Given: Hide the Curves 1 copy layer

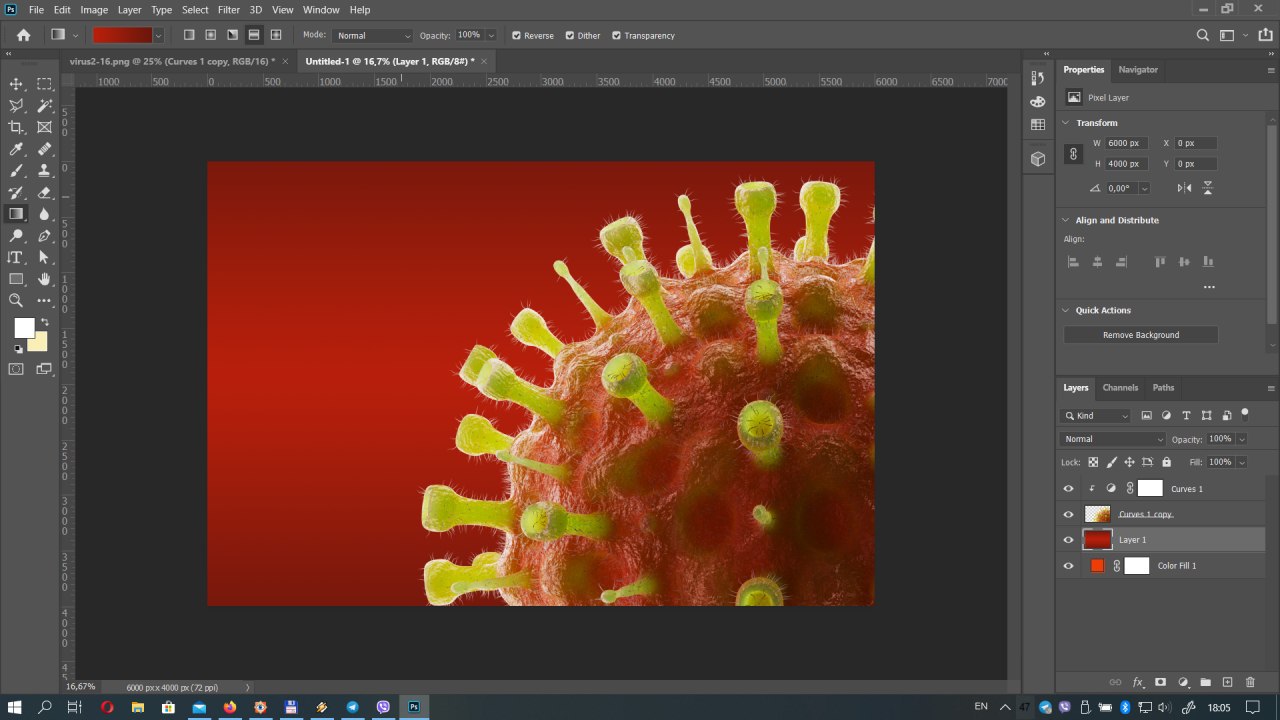Looking at the screenshot, I should pos(1068,514).
